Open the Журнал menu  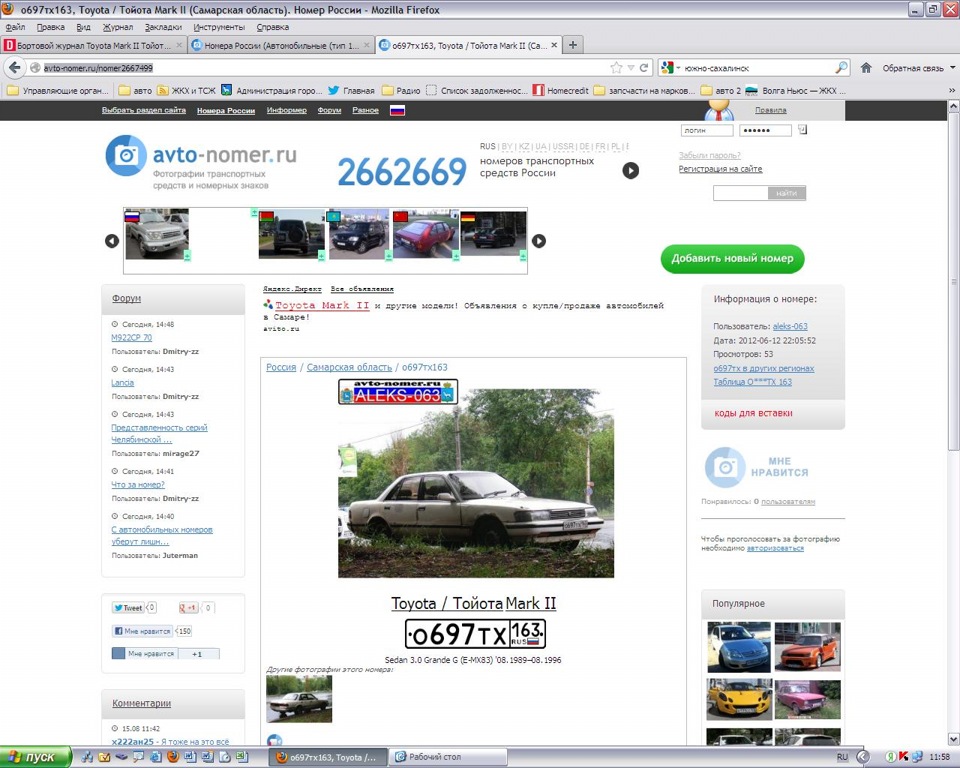pyautogui.click(x=118, y=27)
